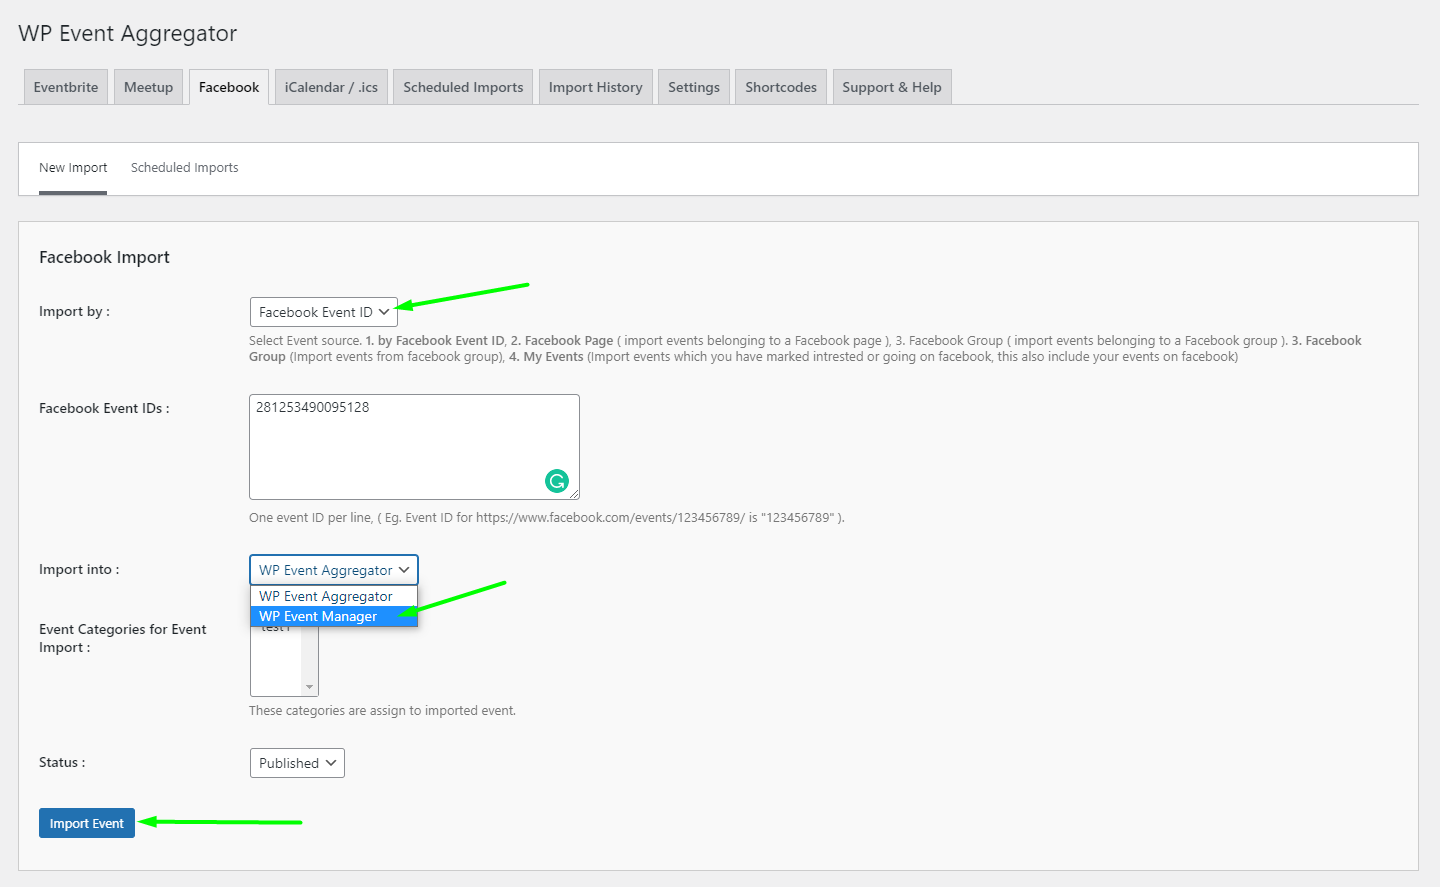This screenshot has height=887, width=1440.
Task: Click the Grammarly icon in the textarea
Action: (x=557, y=481)
